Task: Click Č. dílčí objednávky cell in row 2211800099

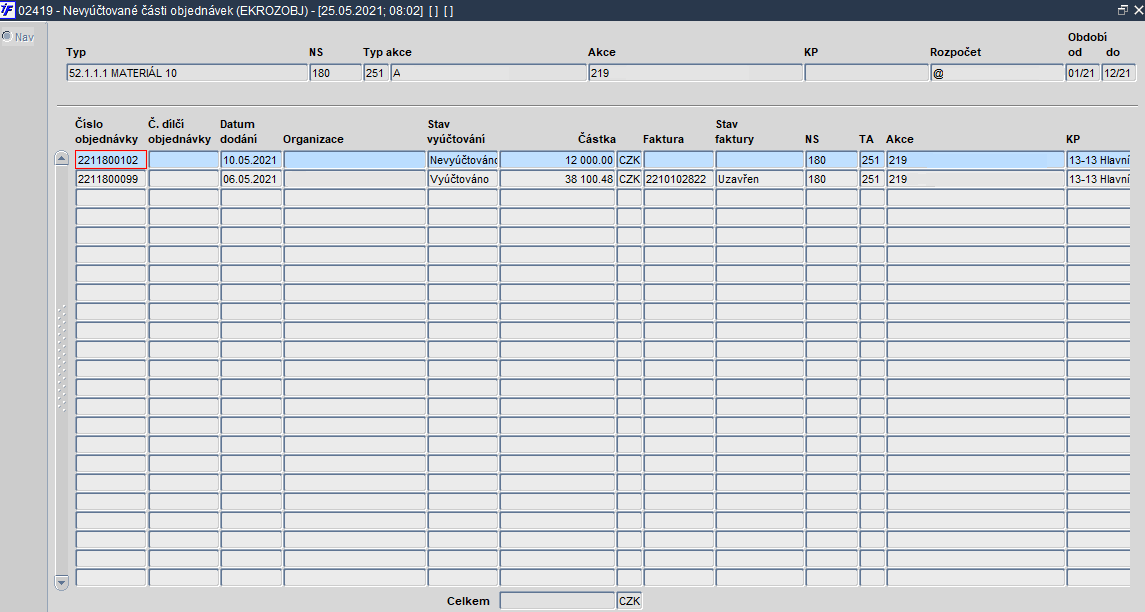Action: [183, 179]
